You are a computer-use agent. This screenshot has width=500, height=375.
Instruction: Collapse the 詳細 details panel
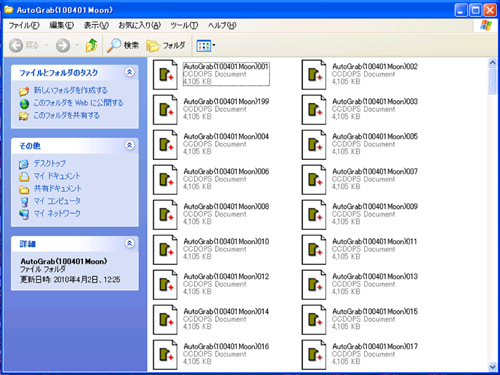click(129, 243)
